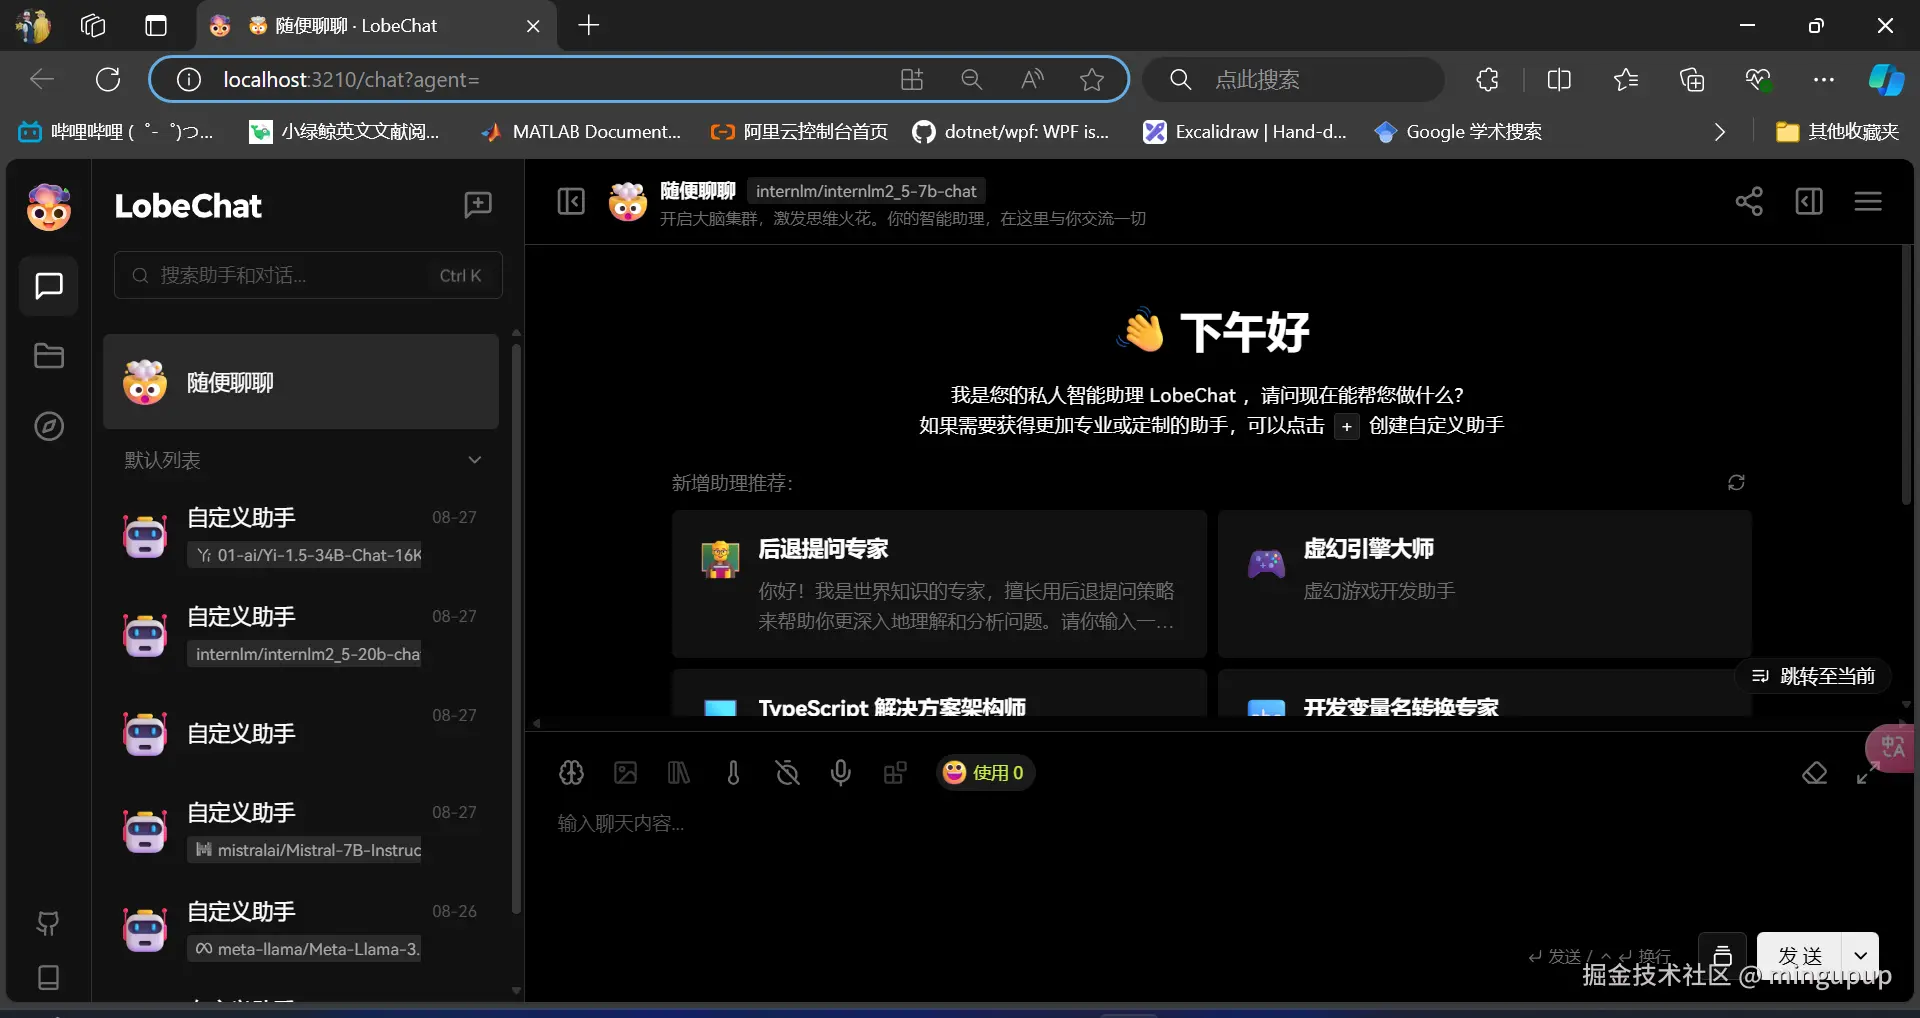
Task: Open a new browser tab
Action: [x=589, y=26]
